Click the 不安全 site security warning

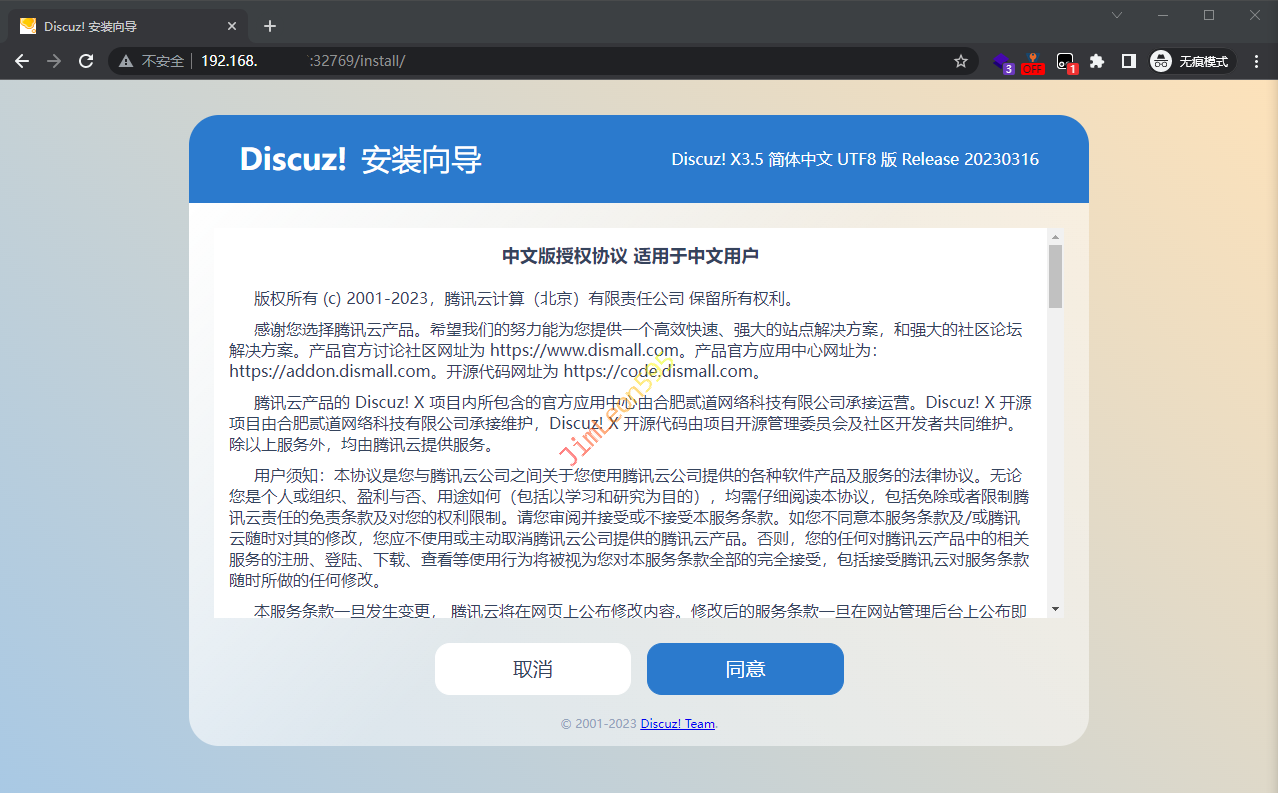[152, 61]
